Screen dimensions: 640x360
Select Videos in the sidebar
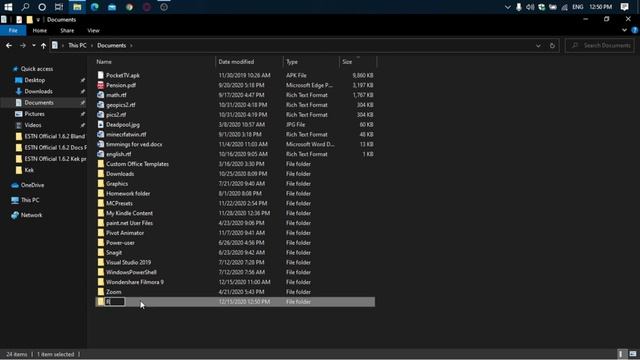tap(33, 125)
